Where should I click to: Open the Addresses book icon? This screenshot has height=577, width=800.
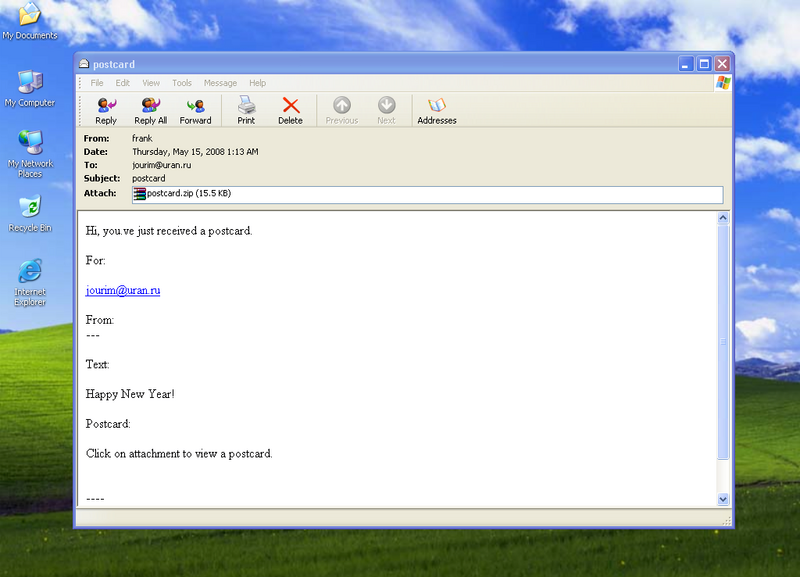437,105
